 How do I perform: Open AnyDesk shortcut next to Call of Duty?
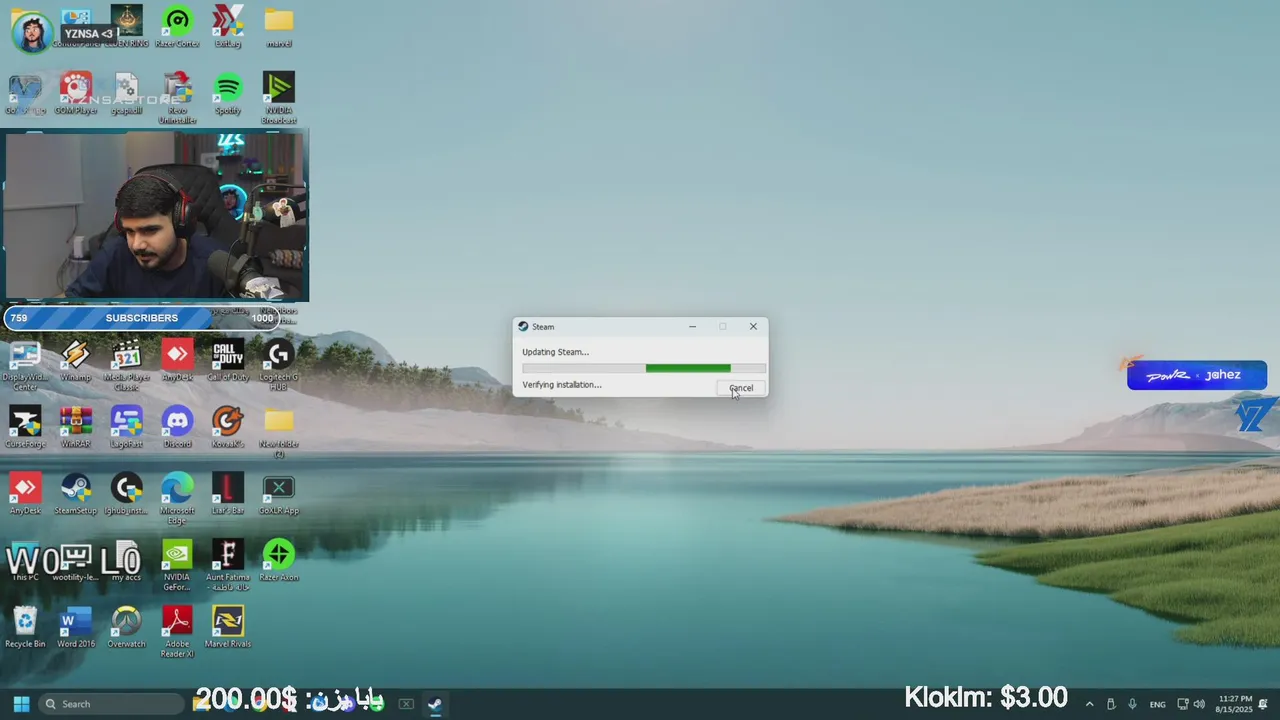tap(177, 360)
